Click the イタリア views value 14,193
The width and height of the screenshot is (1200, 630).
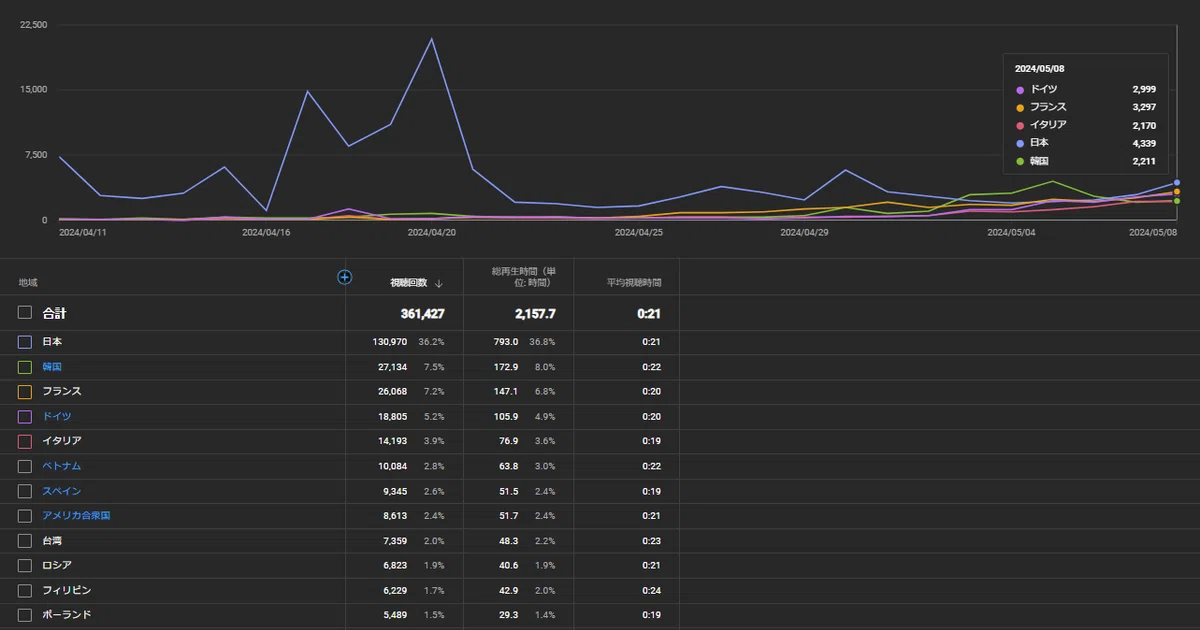[395, 441]
